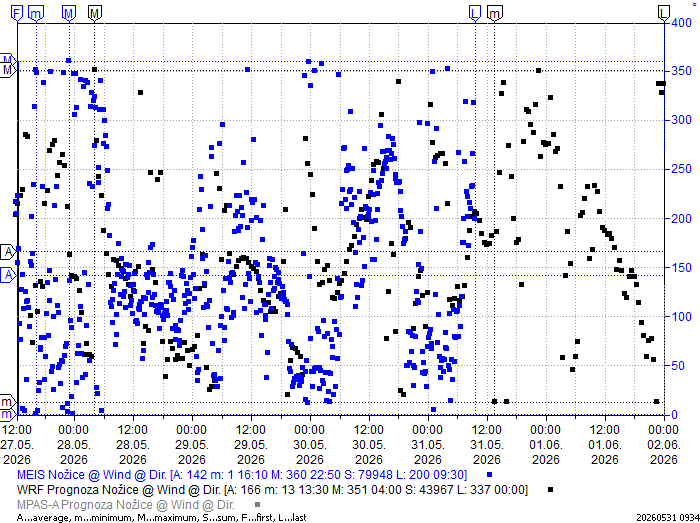Toggle the WRF Prognoza Nožice series legend
This screenshot has width=700, height=523.
click(x=272, y=490)
